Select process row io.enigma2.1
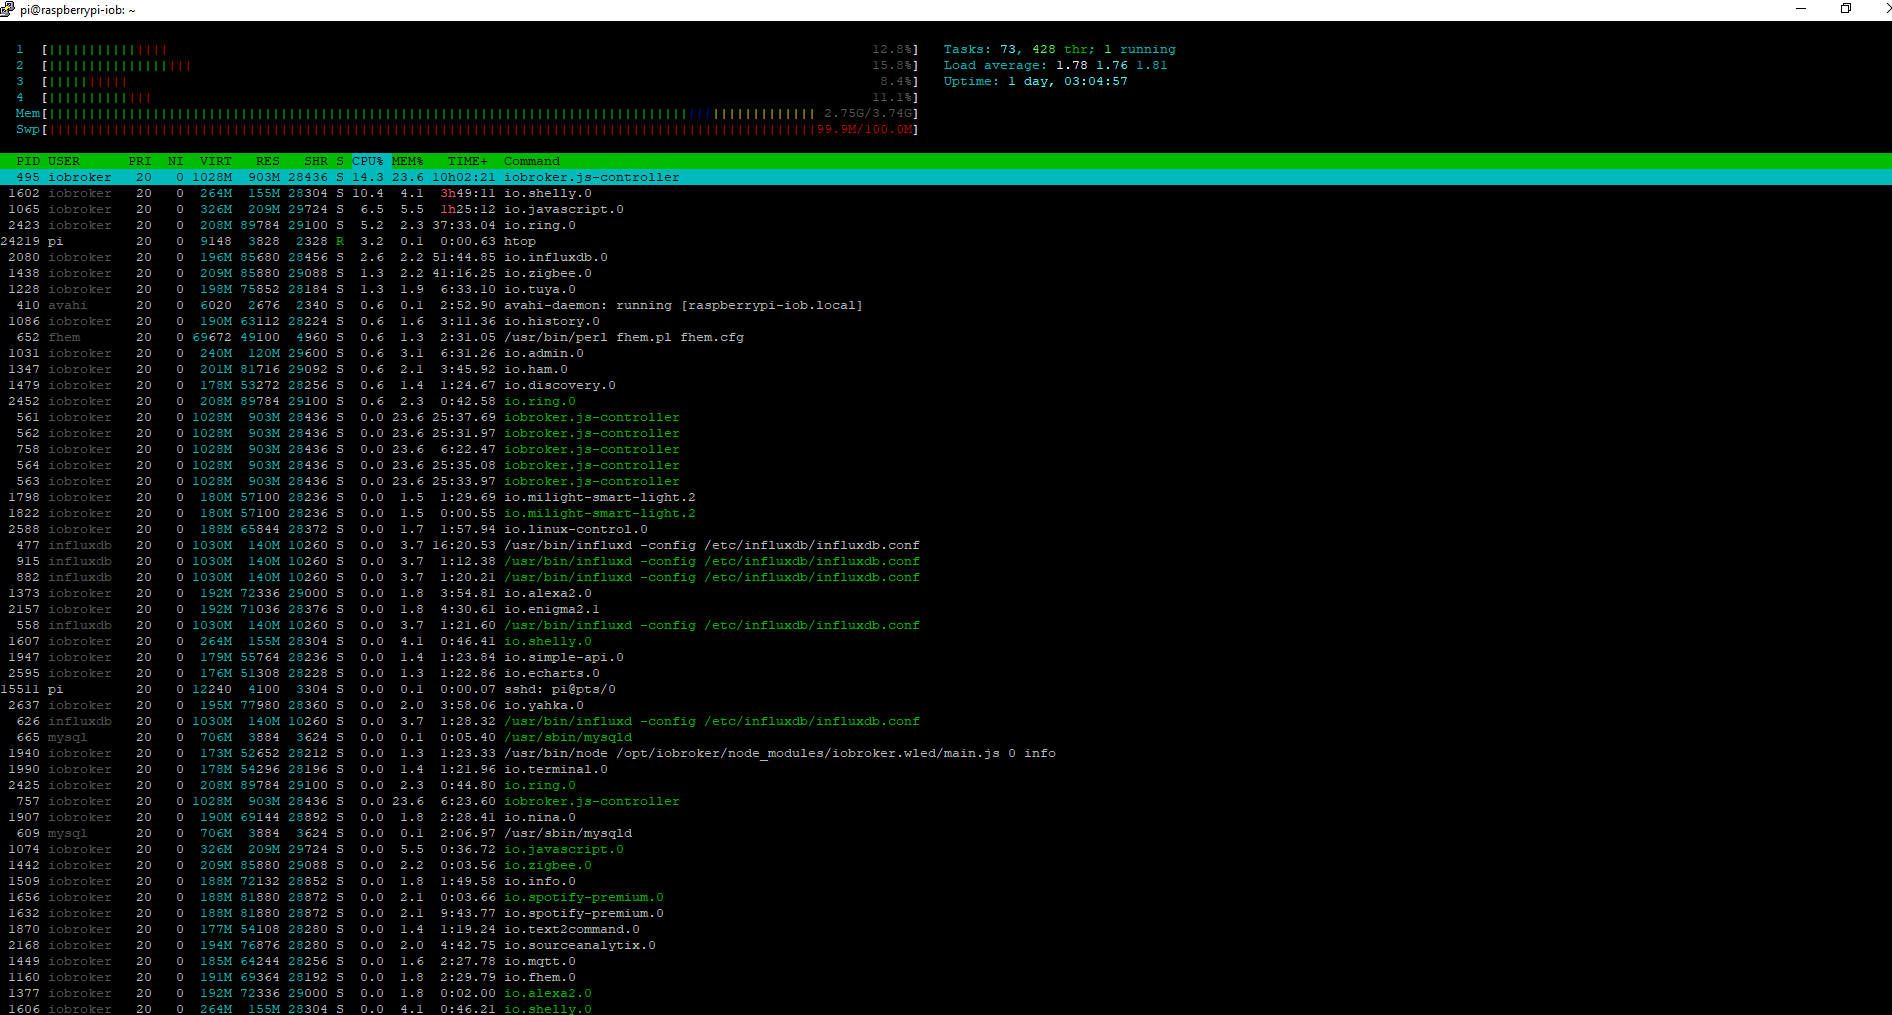 coord(946,609)
